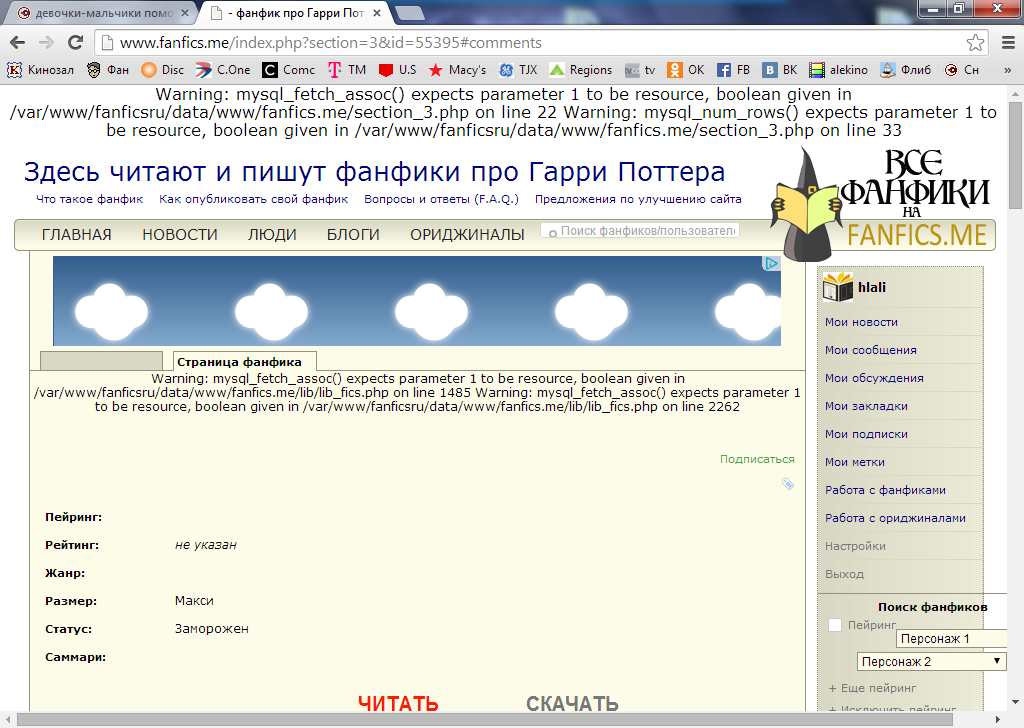Image resolution: width=1024 pixels, height=728 pixels.
Task: Select the ГЛАВНАЯ navigation item
Action: [77, 233]
